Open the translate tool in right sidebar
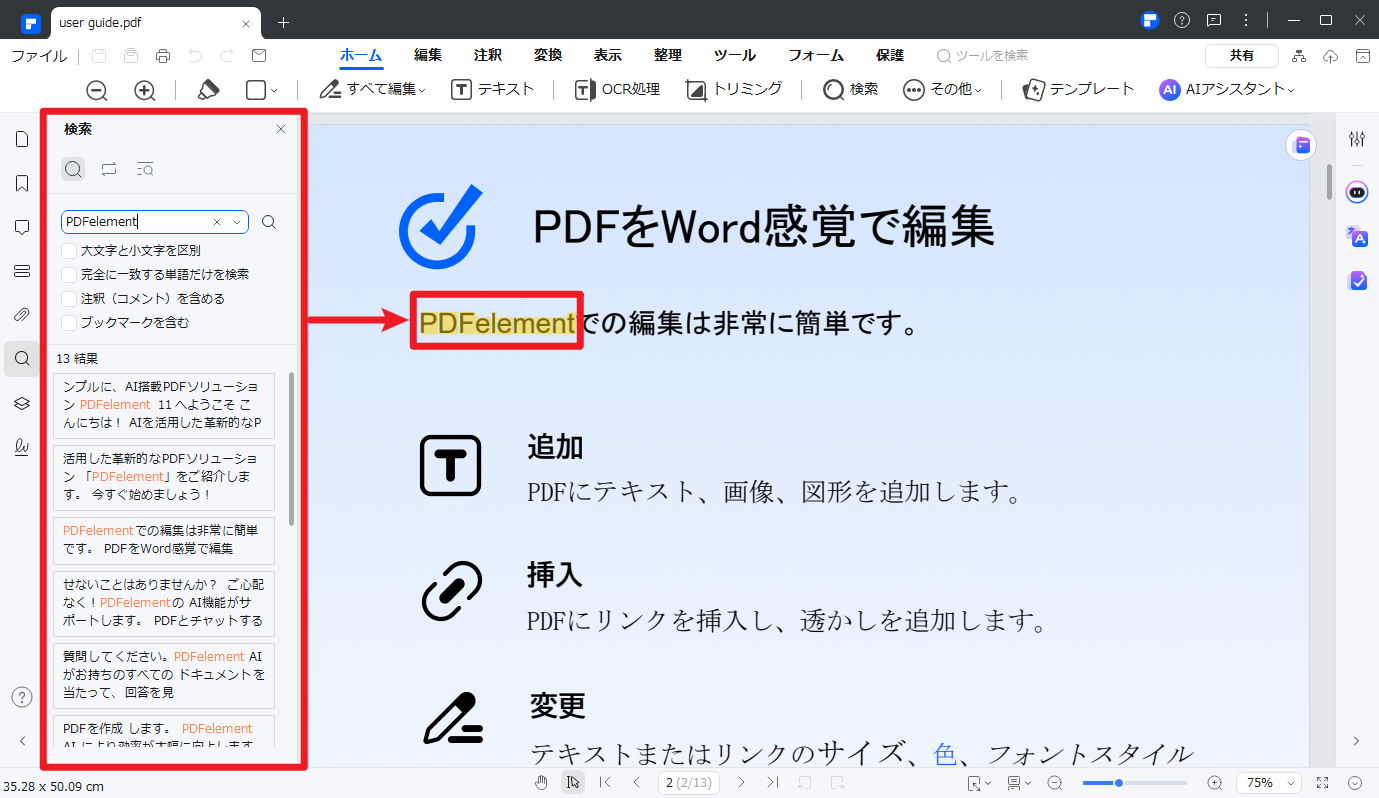Screen dimensions: 1379x798 coord(1357,236)
